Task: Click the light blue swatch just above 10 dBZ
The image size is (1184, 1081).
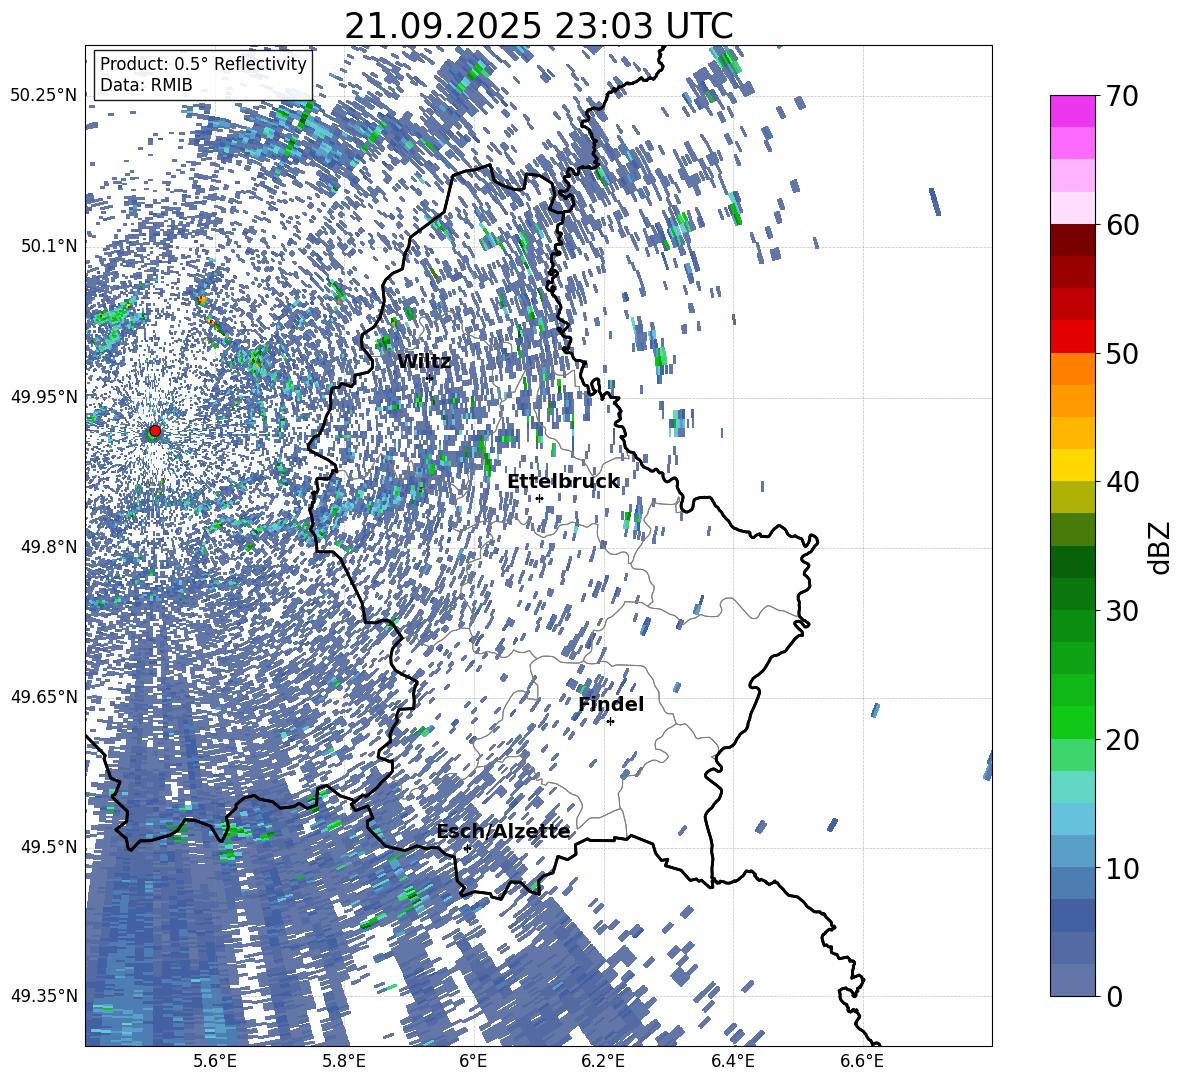Action: (x=1072, y=852)
